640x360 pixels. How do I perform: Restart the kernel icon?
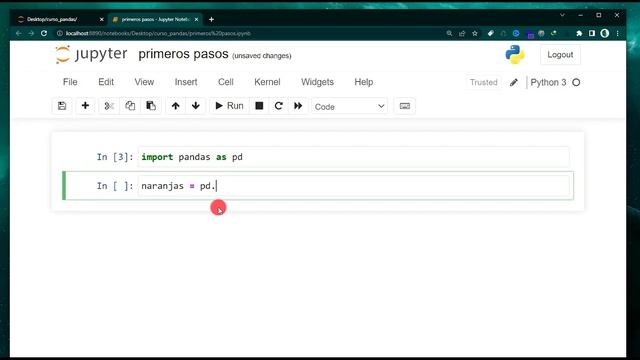click(x=279, y=106)
